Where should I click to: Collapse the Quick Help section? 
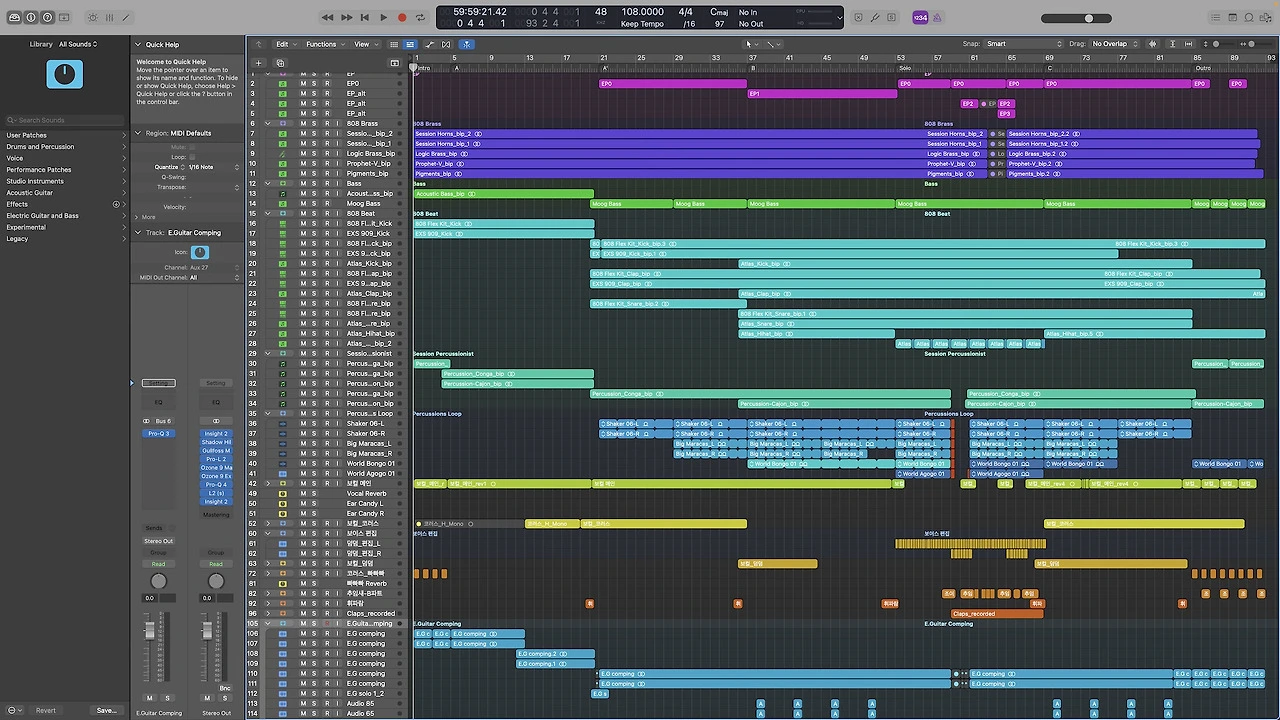pos(138,44)
